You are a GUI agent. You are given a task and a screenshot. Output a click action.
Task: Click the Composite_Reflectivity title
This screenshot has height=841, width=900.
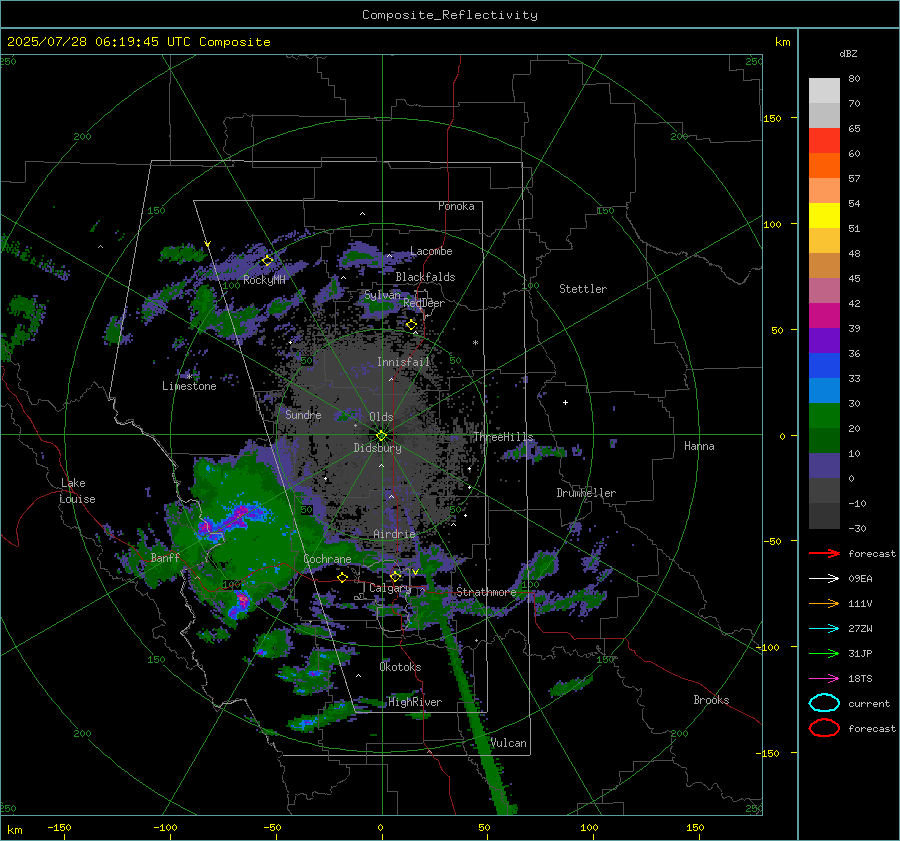tap(450, 15)
